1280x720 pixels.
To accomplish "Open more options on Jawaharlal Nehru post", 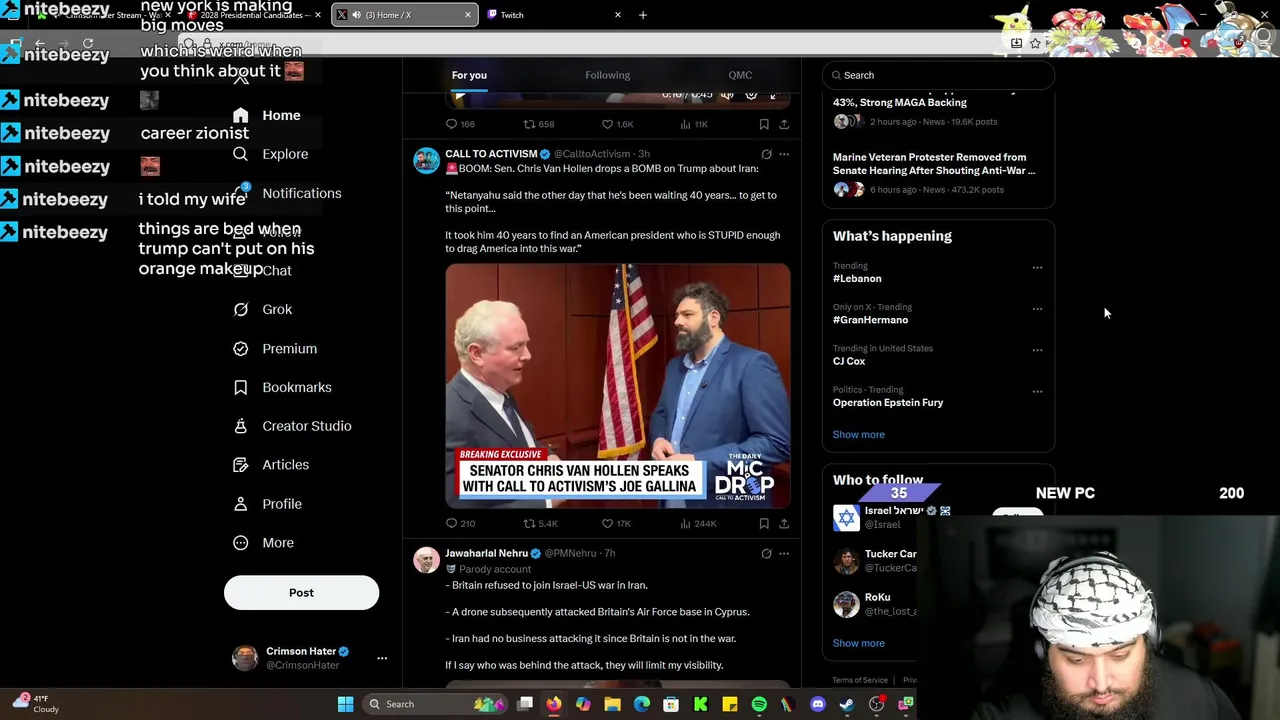I will pos(784,553).
